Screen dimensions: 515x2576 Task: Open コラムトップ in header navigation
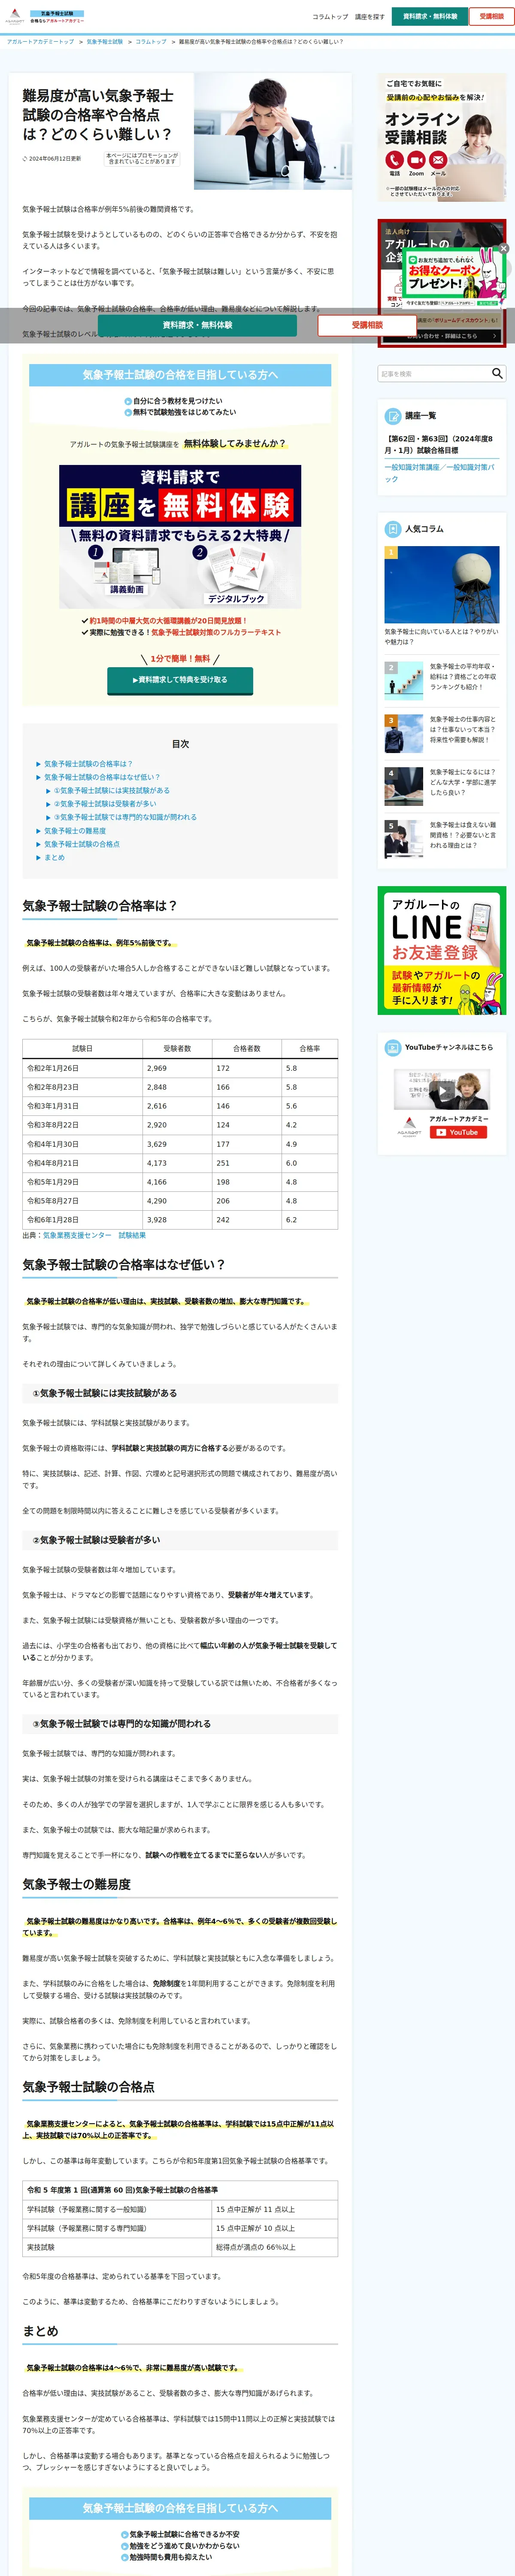coord(330,17)
